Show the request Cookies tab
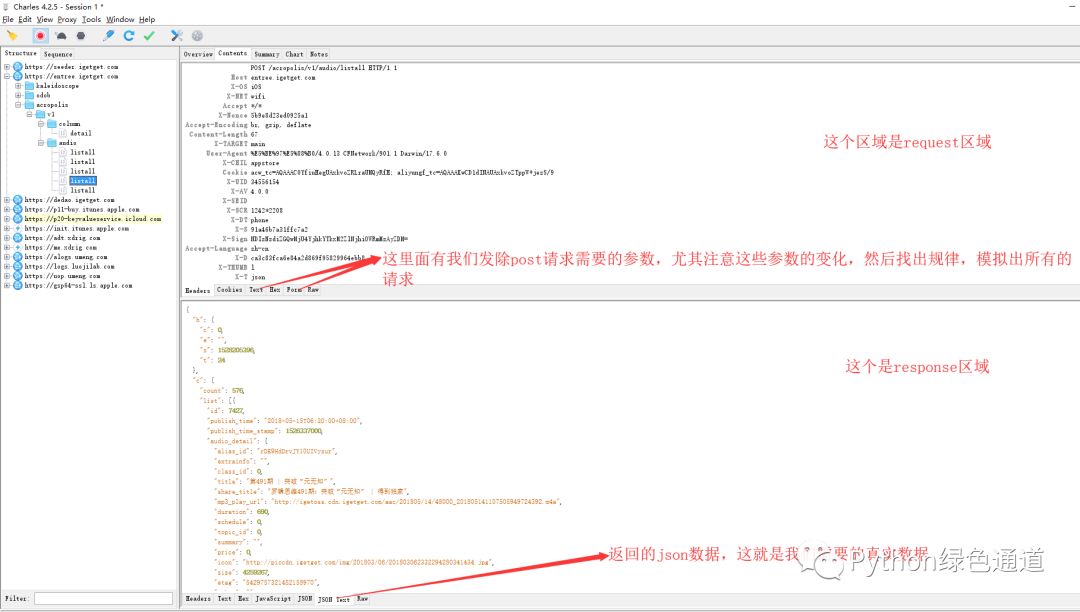 point(229,290)
